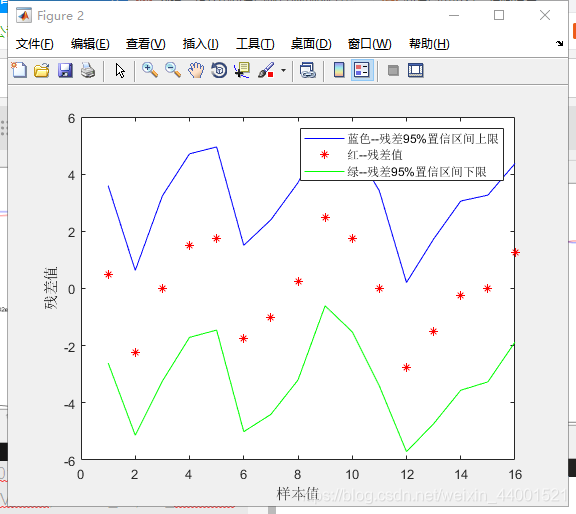Open the 桌面(D) menu
Image resolution: width=576 pixels, height=514 pixels.
pyautogui.click(x=311, y=44)
